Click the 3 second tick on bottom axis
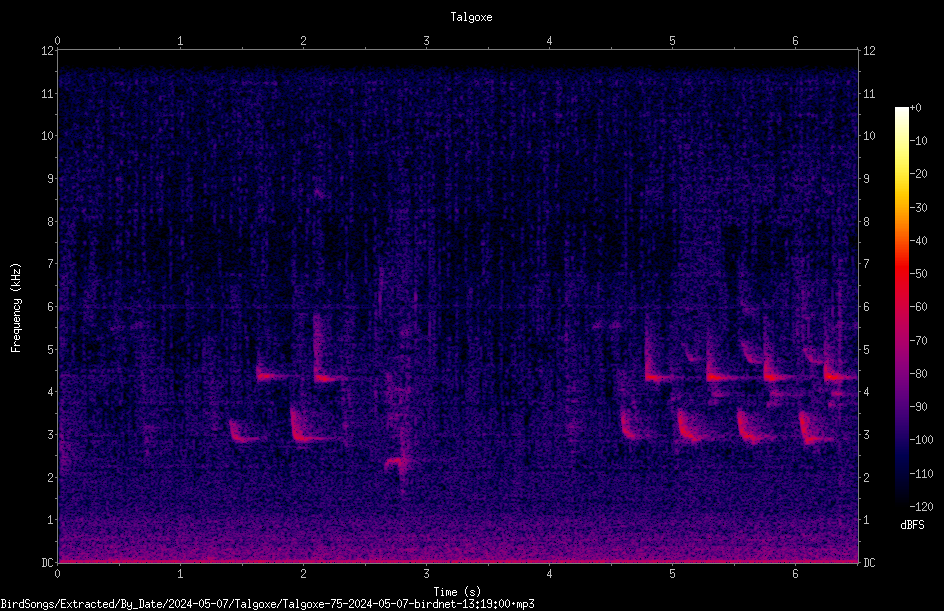 (426, 574)
